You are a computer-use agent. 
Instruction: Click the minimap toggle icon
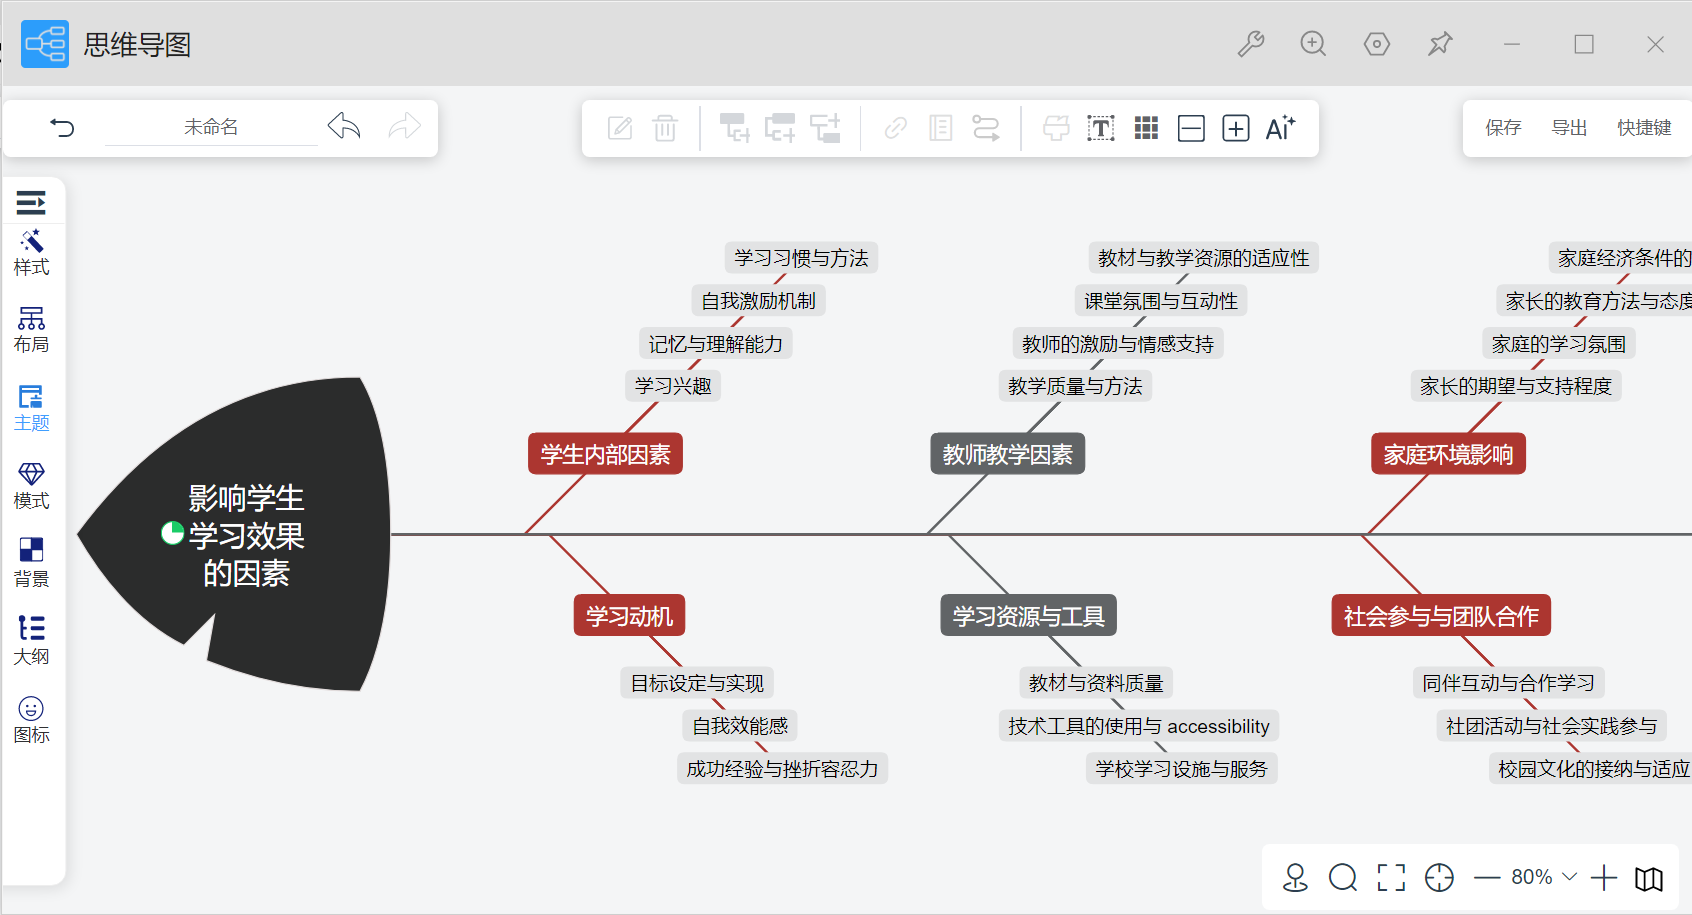click(x=1649, y=878)
